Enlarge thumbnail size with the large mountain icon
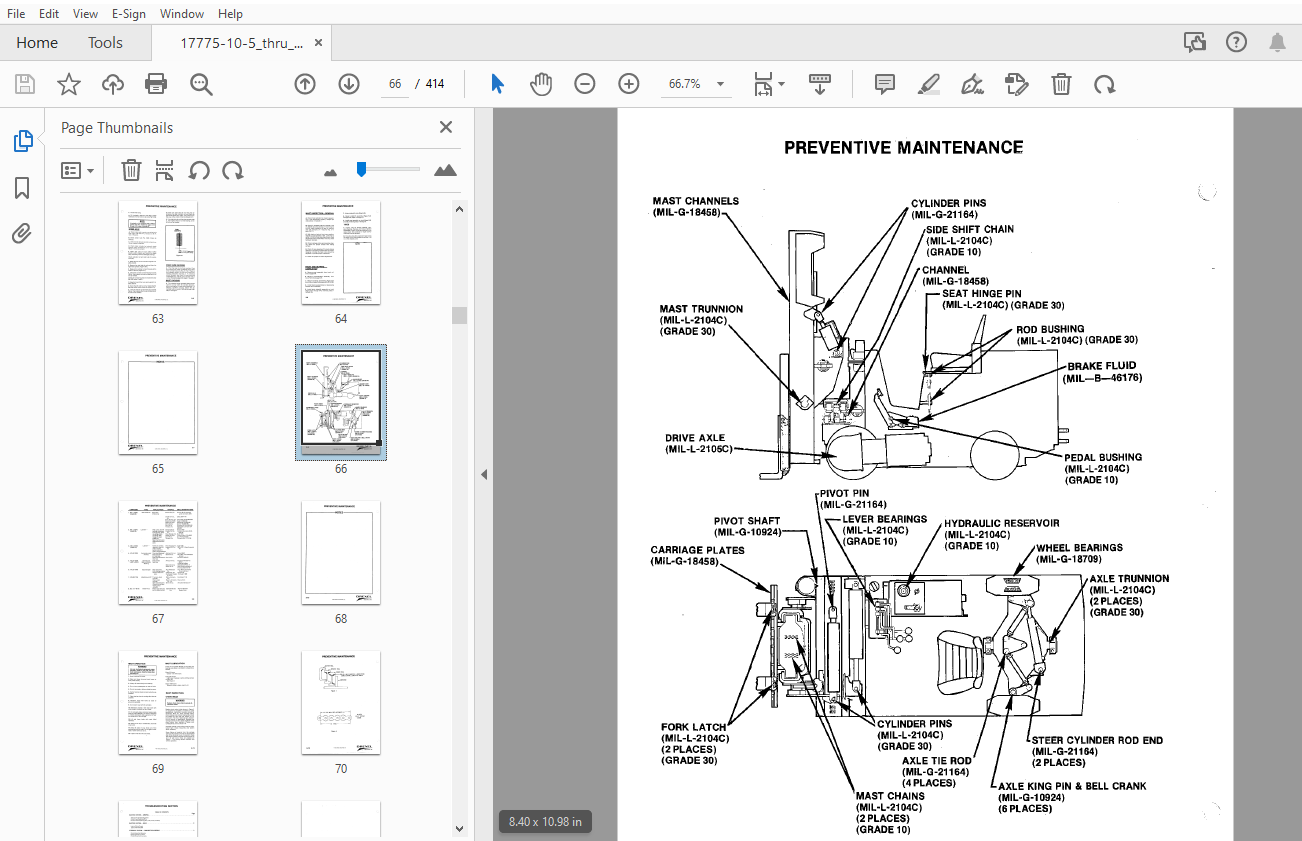Screen dimensions: 1302x841 445,170
